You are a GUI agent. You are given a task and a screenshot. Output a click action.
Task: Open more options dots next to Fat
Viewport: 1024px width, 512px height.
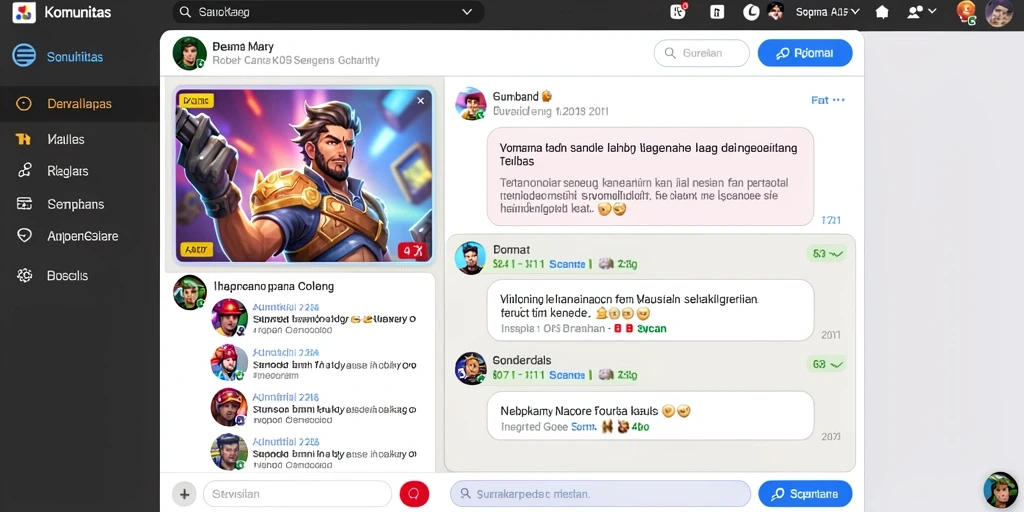pos(840,100)
